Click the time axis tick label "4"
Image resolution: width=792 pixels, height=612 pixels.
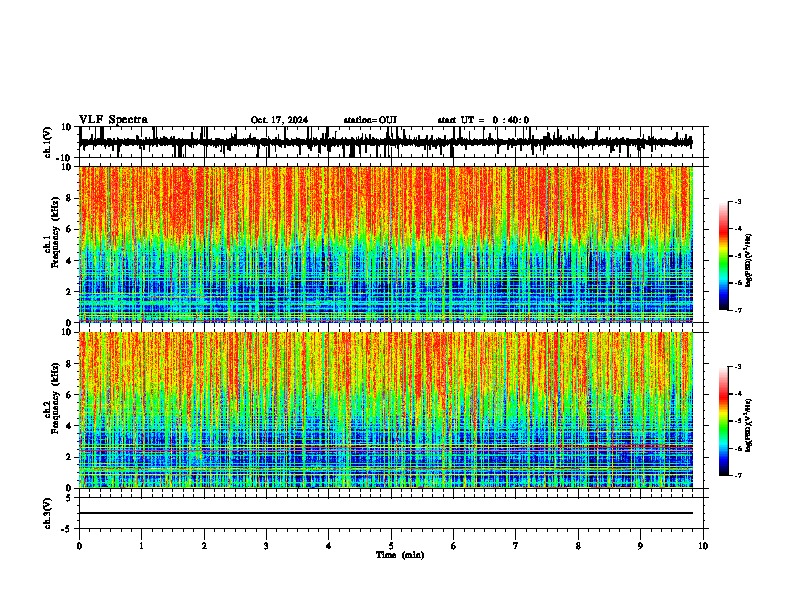coord(329,546)
